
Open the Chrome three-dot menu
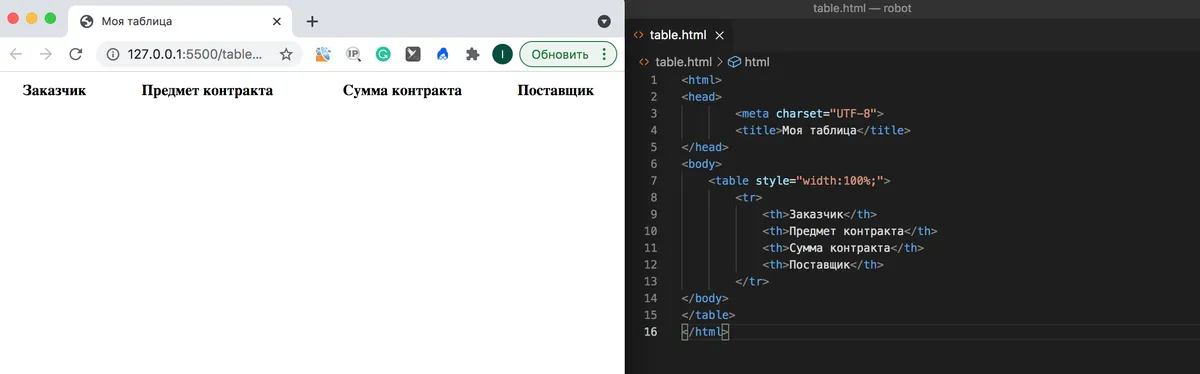click(604, 54)
